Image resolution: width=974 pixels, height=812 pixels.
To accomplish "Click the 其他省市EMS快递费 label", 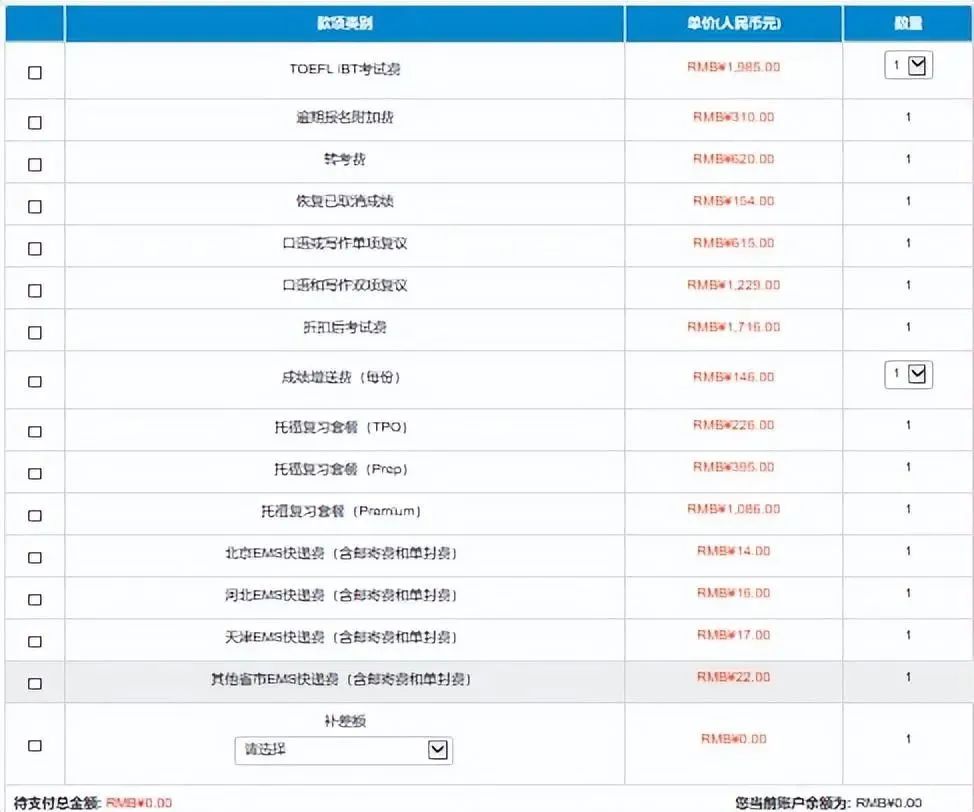I will [341, 679].
